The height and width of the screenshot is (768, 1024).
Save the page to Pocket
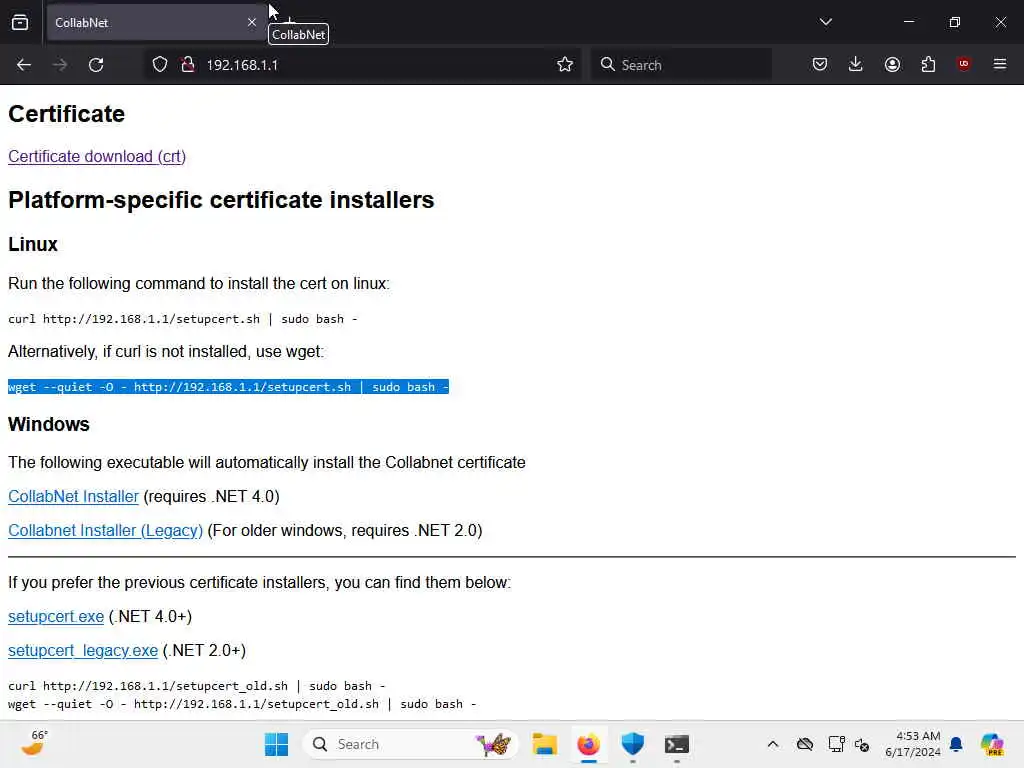820,64
